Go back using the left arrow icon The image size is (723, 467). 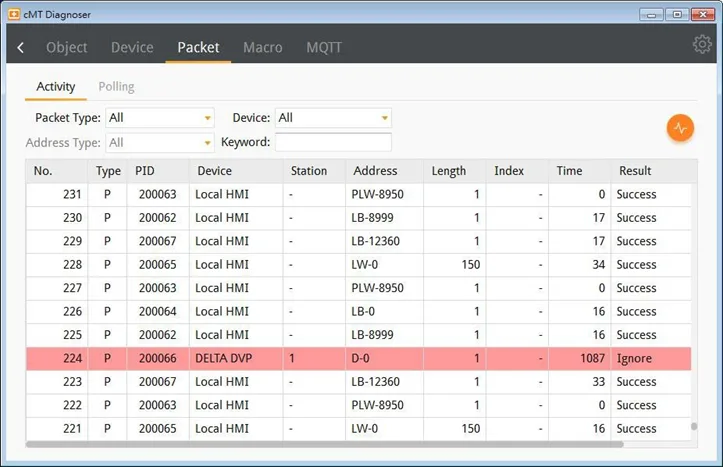[x=21, y=47]
